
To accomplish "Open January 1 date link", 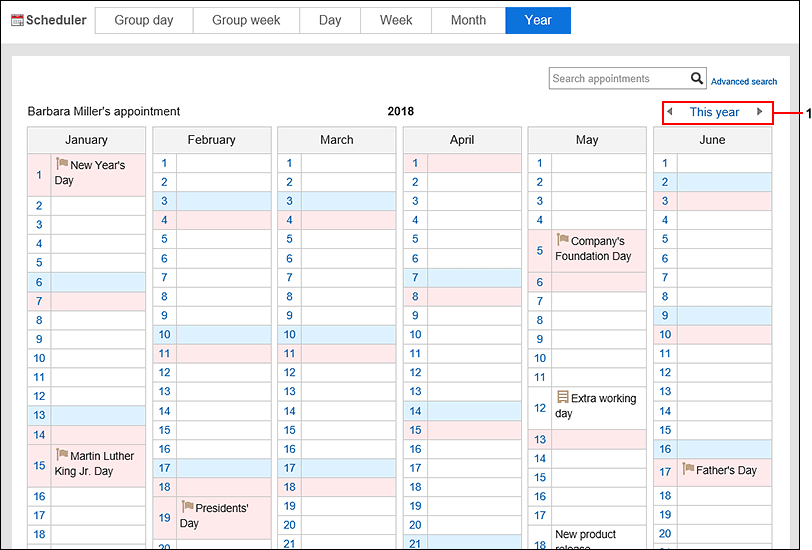I will point(39,175).
